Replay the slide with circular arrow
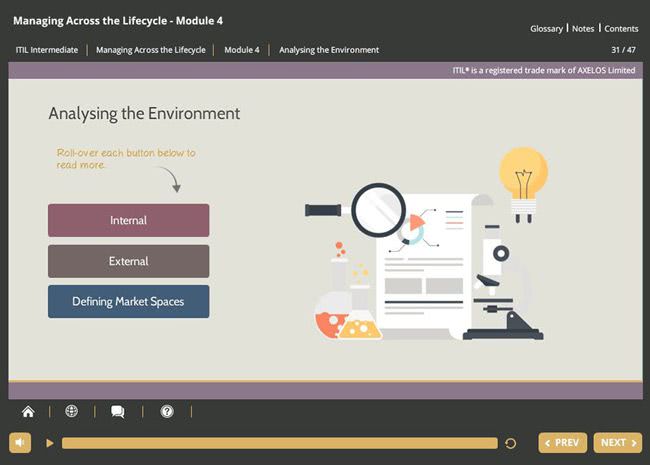Image resolution: width=650 pixels, height=465 pixels. (x=511, y=443)
